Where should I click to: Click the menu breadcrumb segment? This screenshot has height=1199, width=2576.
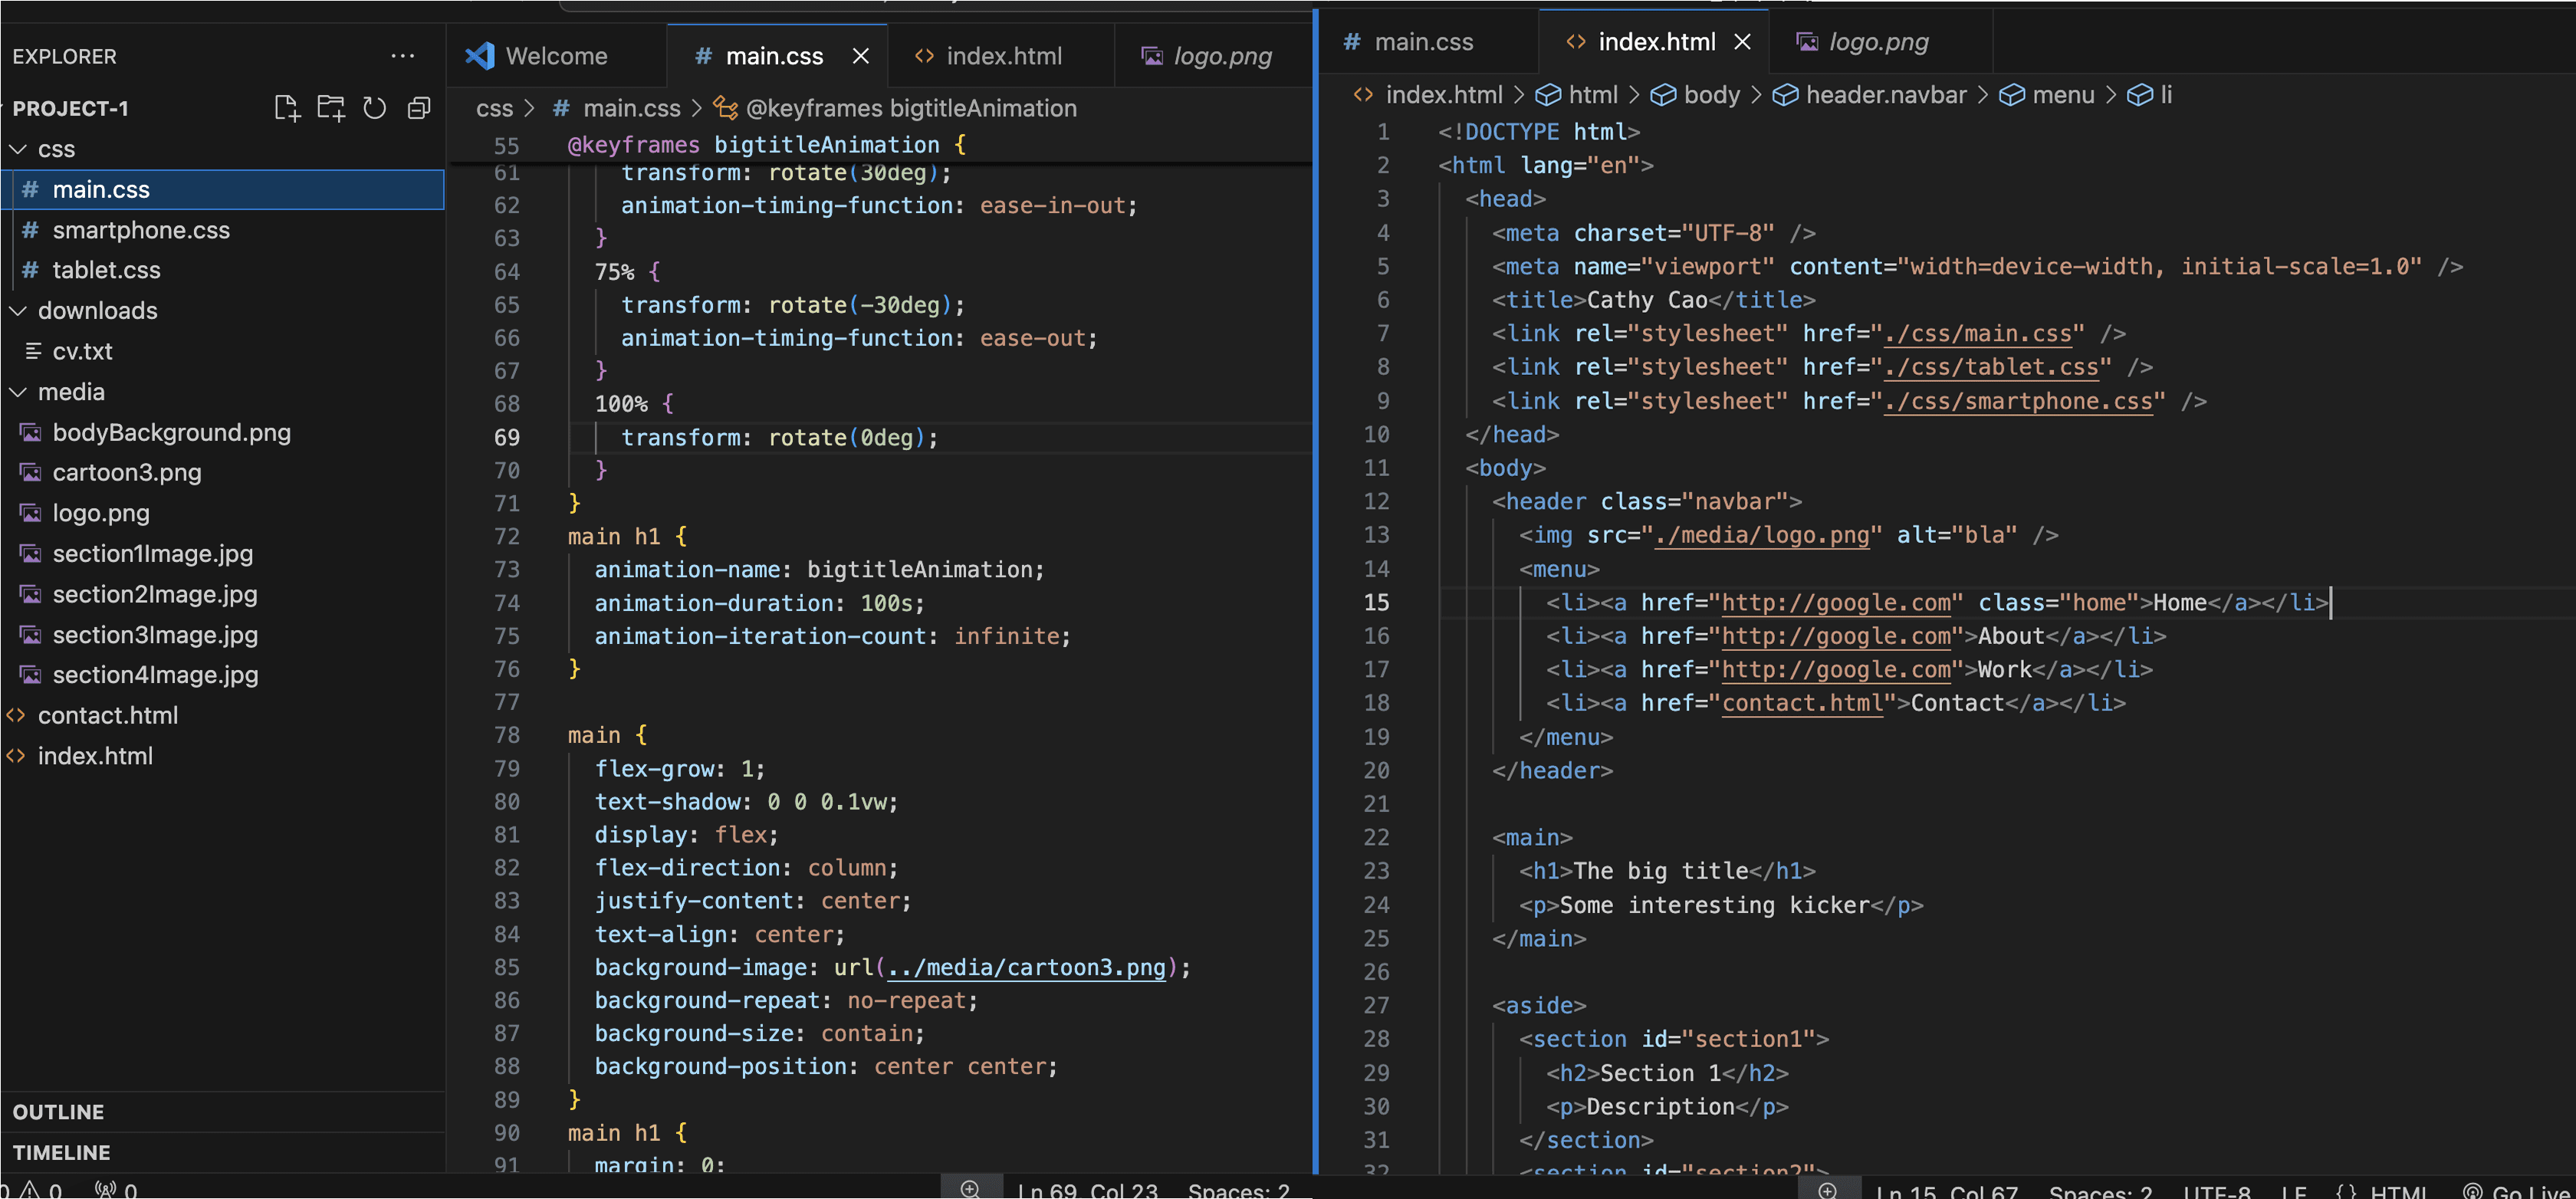[2047, 95]
